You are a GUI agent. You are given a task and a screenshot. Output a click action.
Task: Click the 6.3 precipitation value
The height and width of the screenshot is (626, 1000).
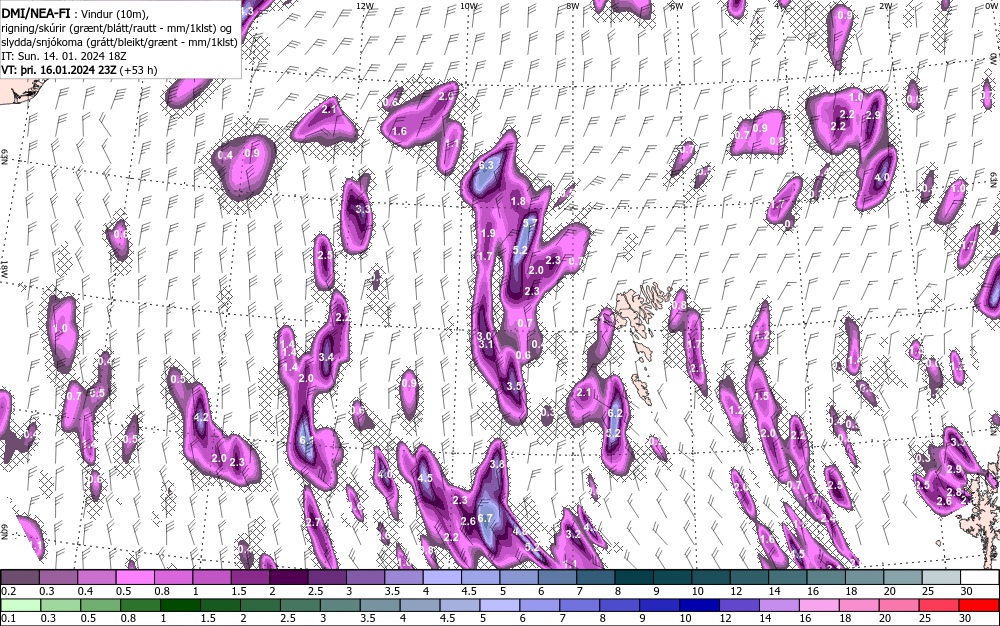pos(486,165)
